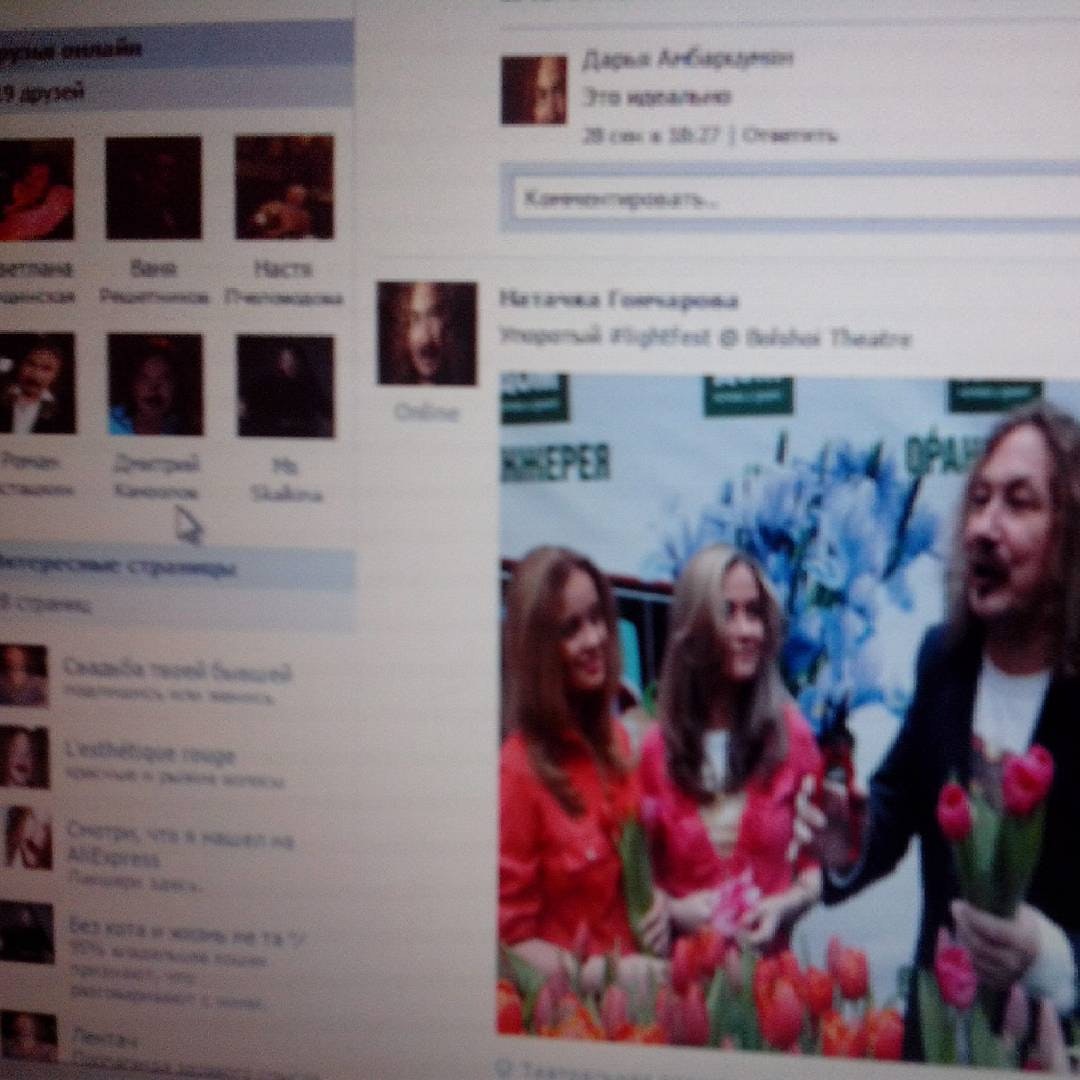The image size is (1080, 1080).
Task: Open Настя Пчеловодова's friend avatar
Action: 284,187
